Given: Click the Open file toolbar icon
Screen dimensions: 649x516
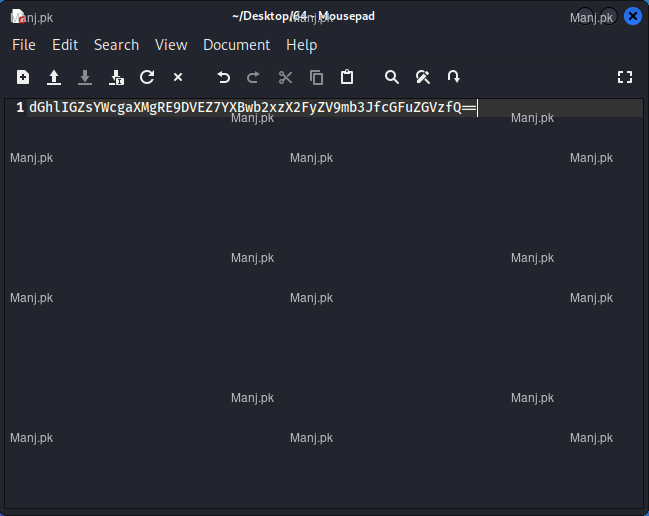Looking at the screenshot, I should 54,77.
